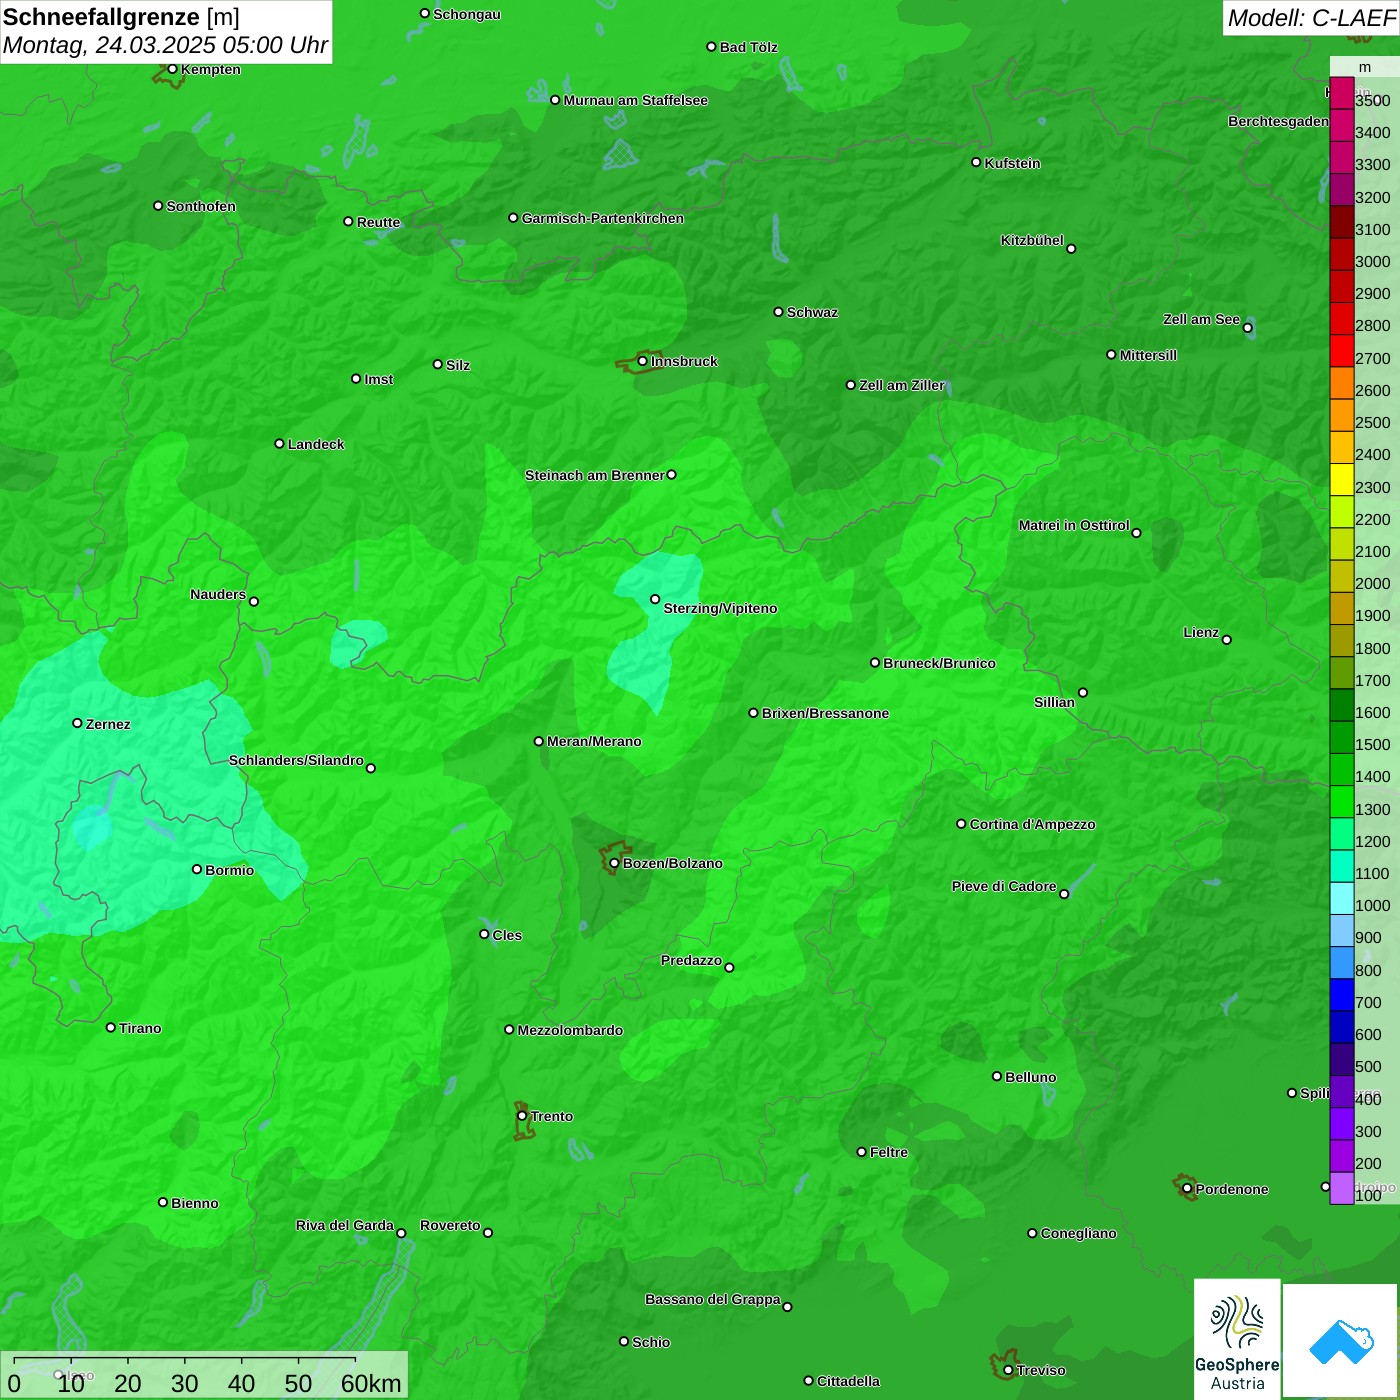Select the violet legend swatch labeled 300
This screenshot has width=1400, height=1400.
pyautogui.click(x=1341, y=1124)
